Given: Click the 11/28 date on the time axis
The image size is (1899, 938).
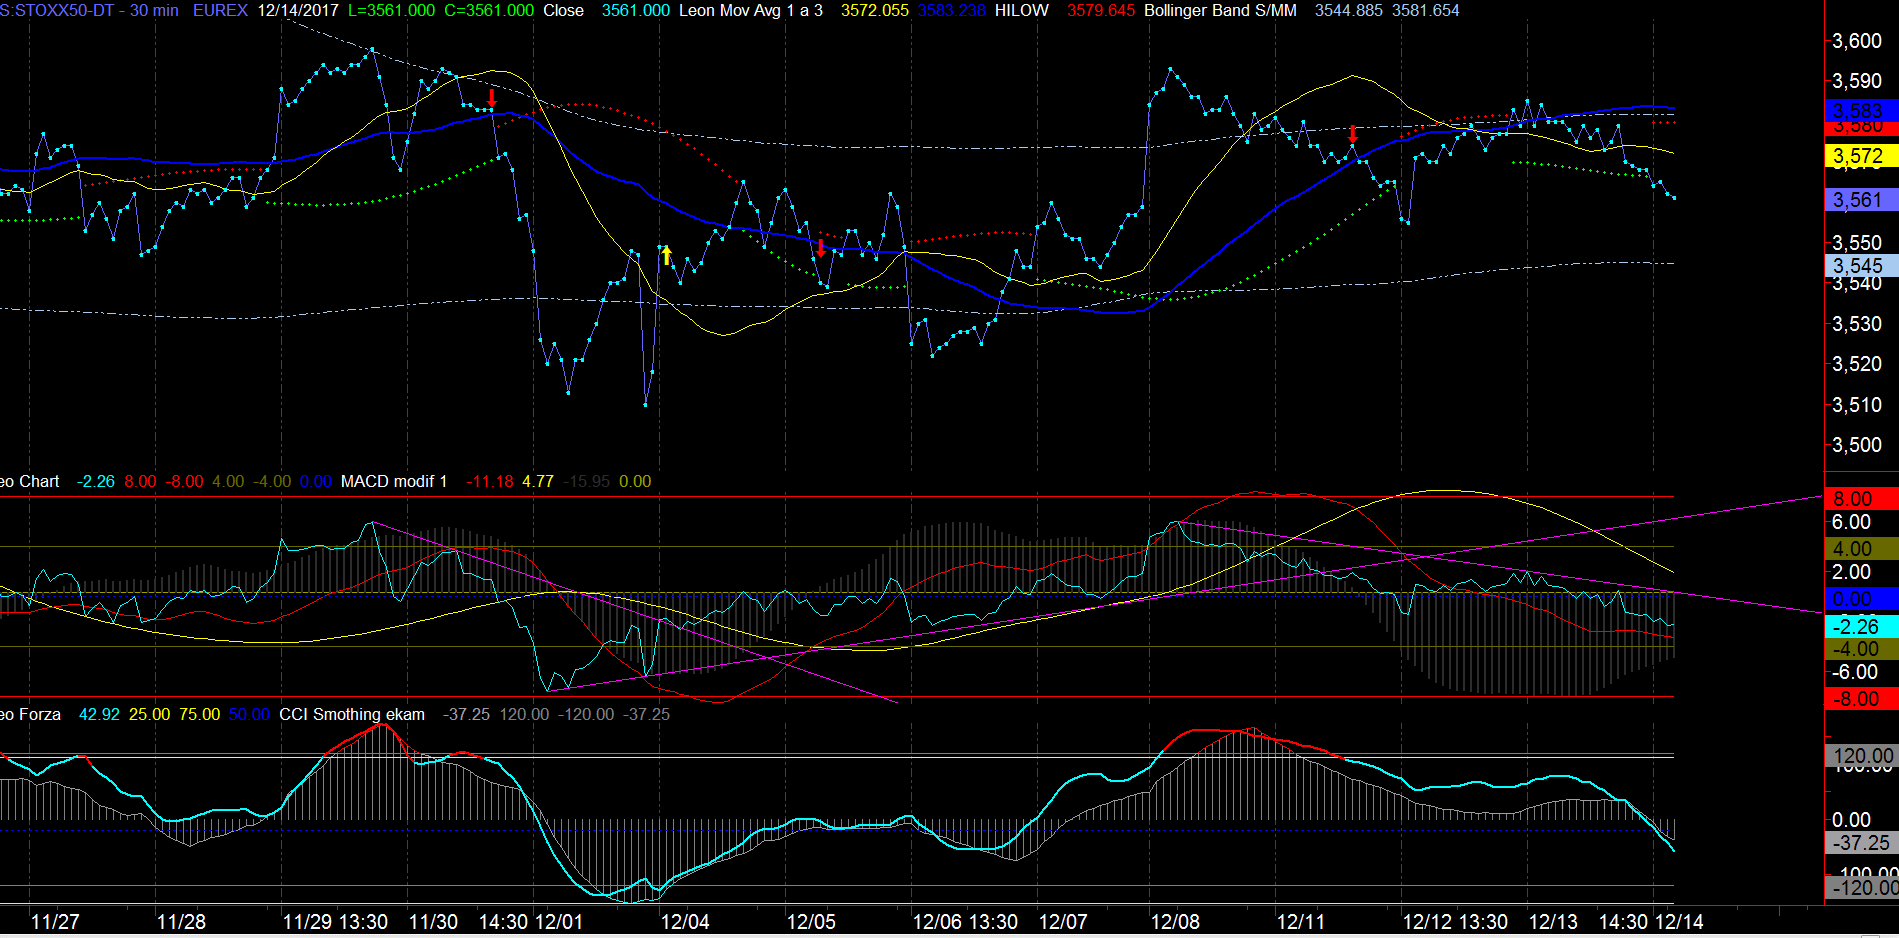Looking at the screenshot, I should [181, 922].
